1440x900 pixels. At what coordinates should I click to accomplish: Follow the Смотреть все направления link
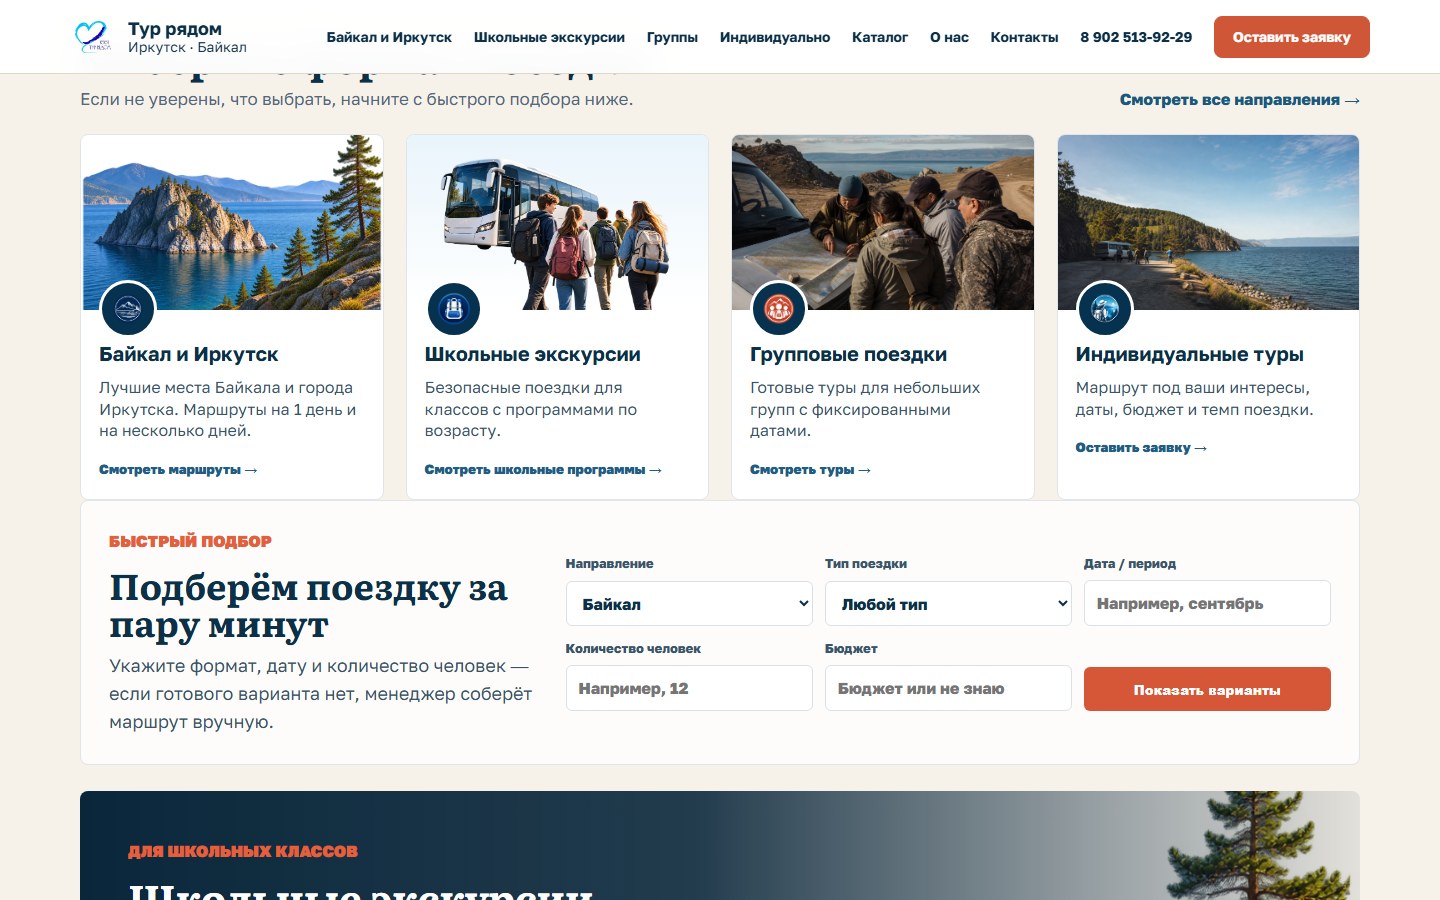1240,100
